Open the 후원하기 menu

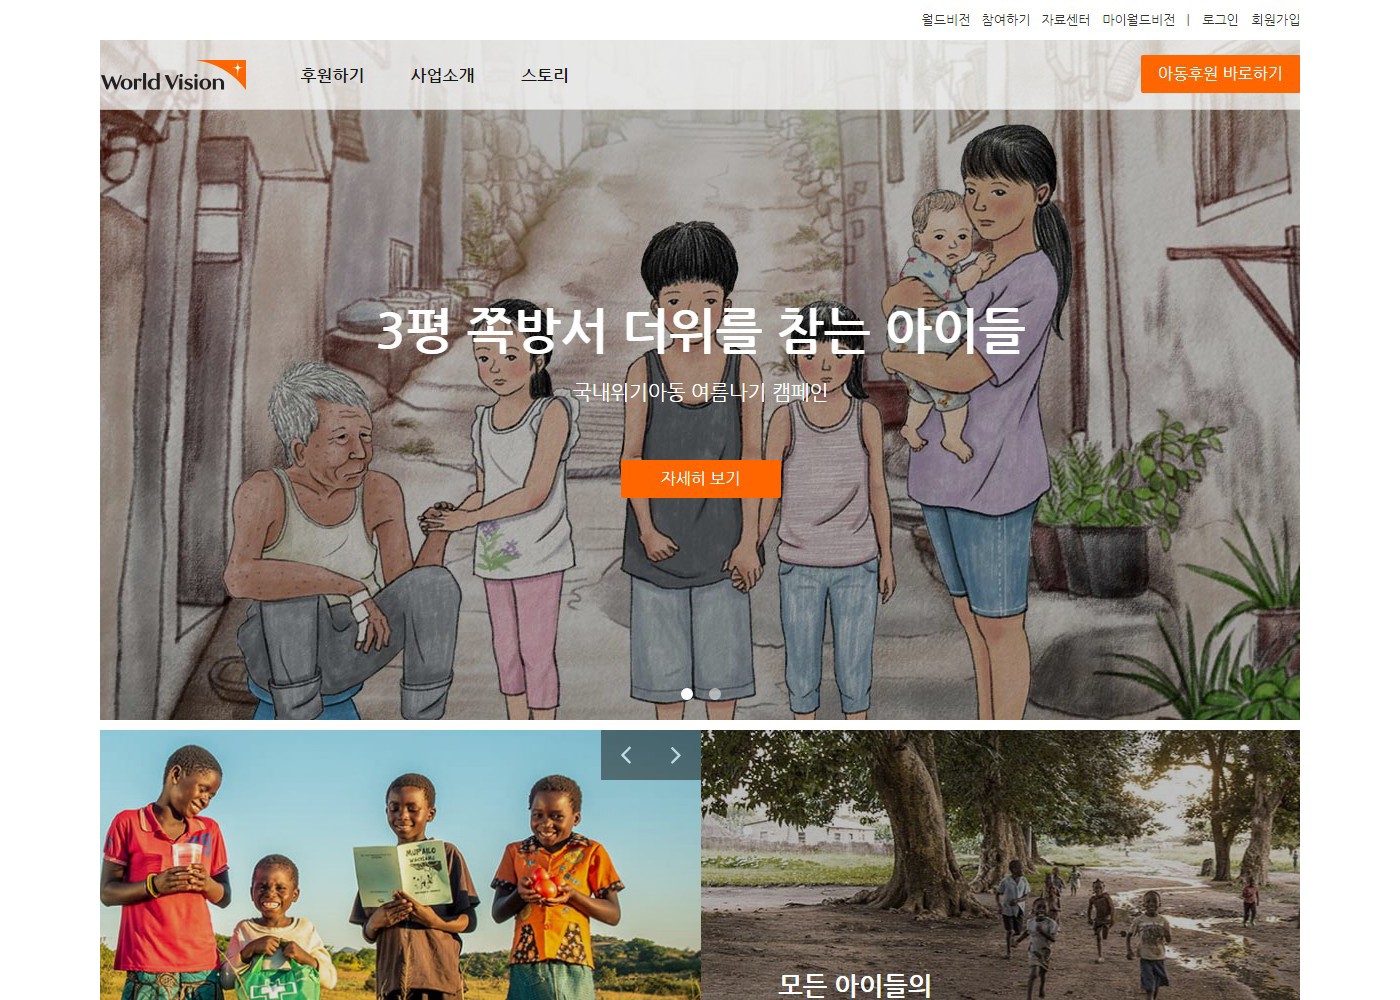(x=333, y=75)
